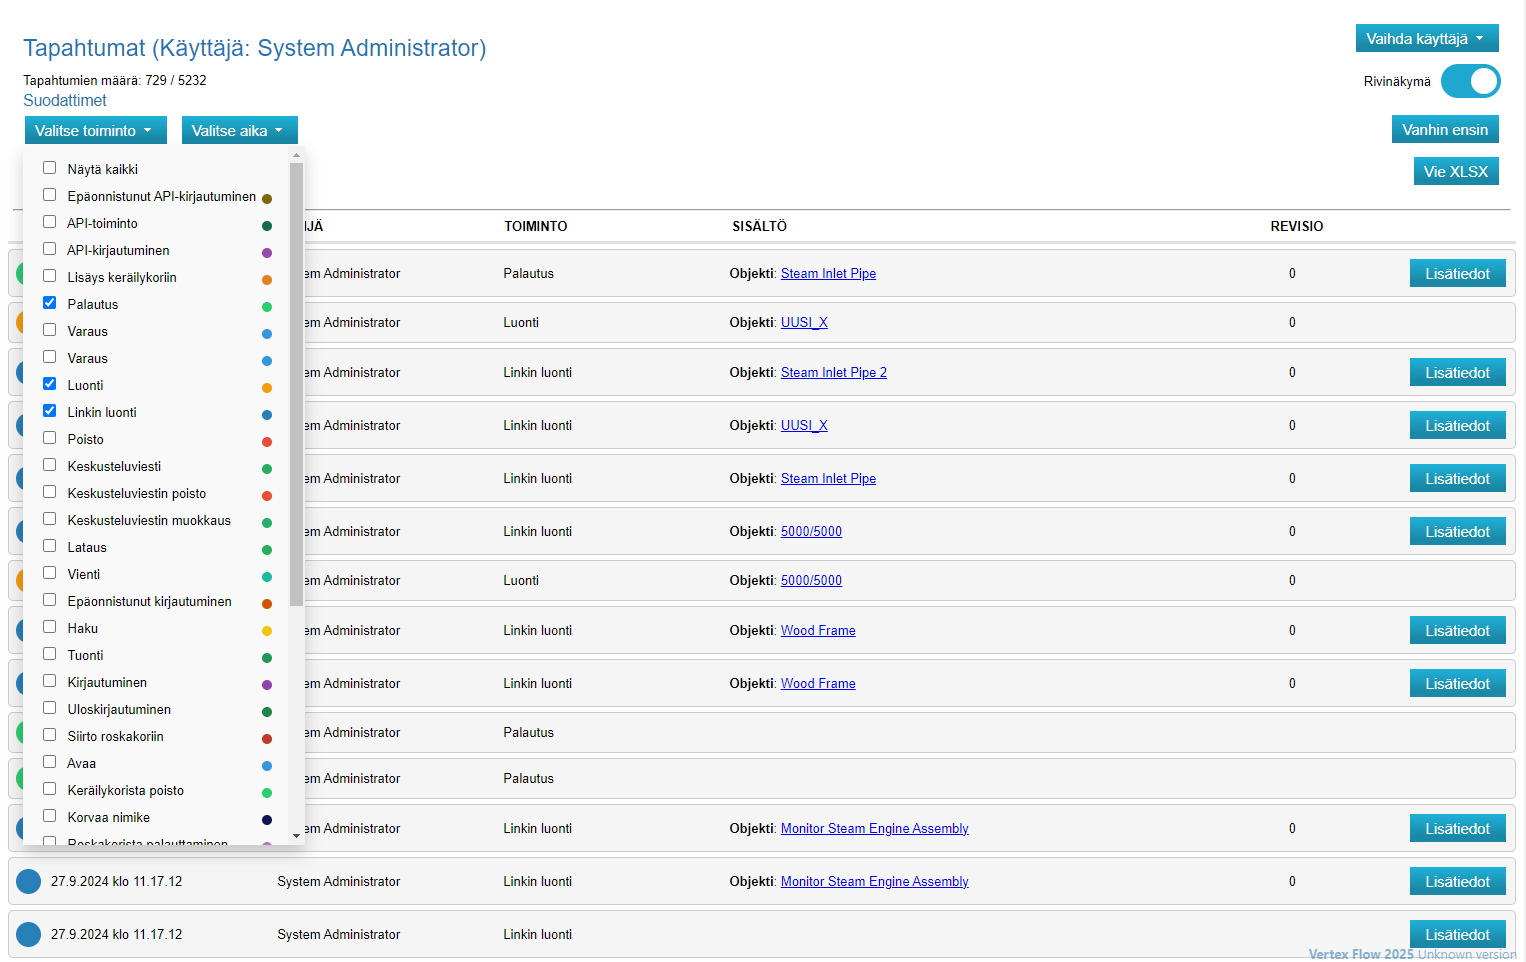Uncheck the Palautus filter checkbox
Viewport: 1526px width, 962px height.
(x=49, y=303)
